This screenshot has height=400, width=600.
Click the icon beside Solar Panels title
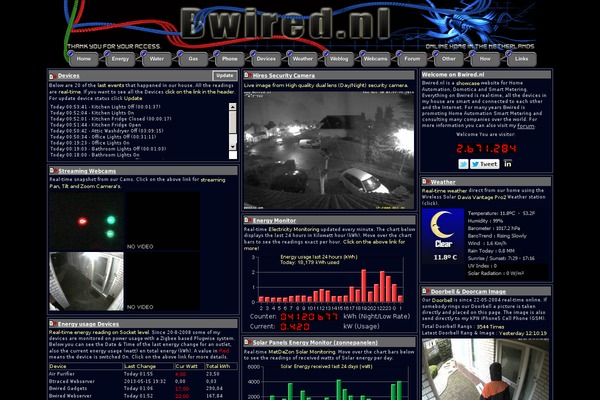pos(248,342)
